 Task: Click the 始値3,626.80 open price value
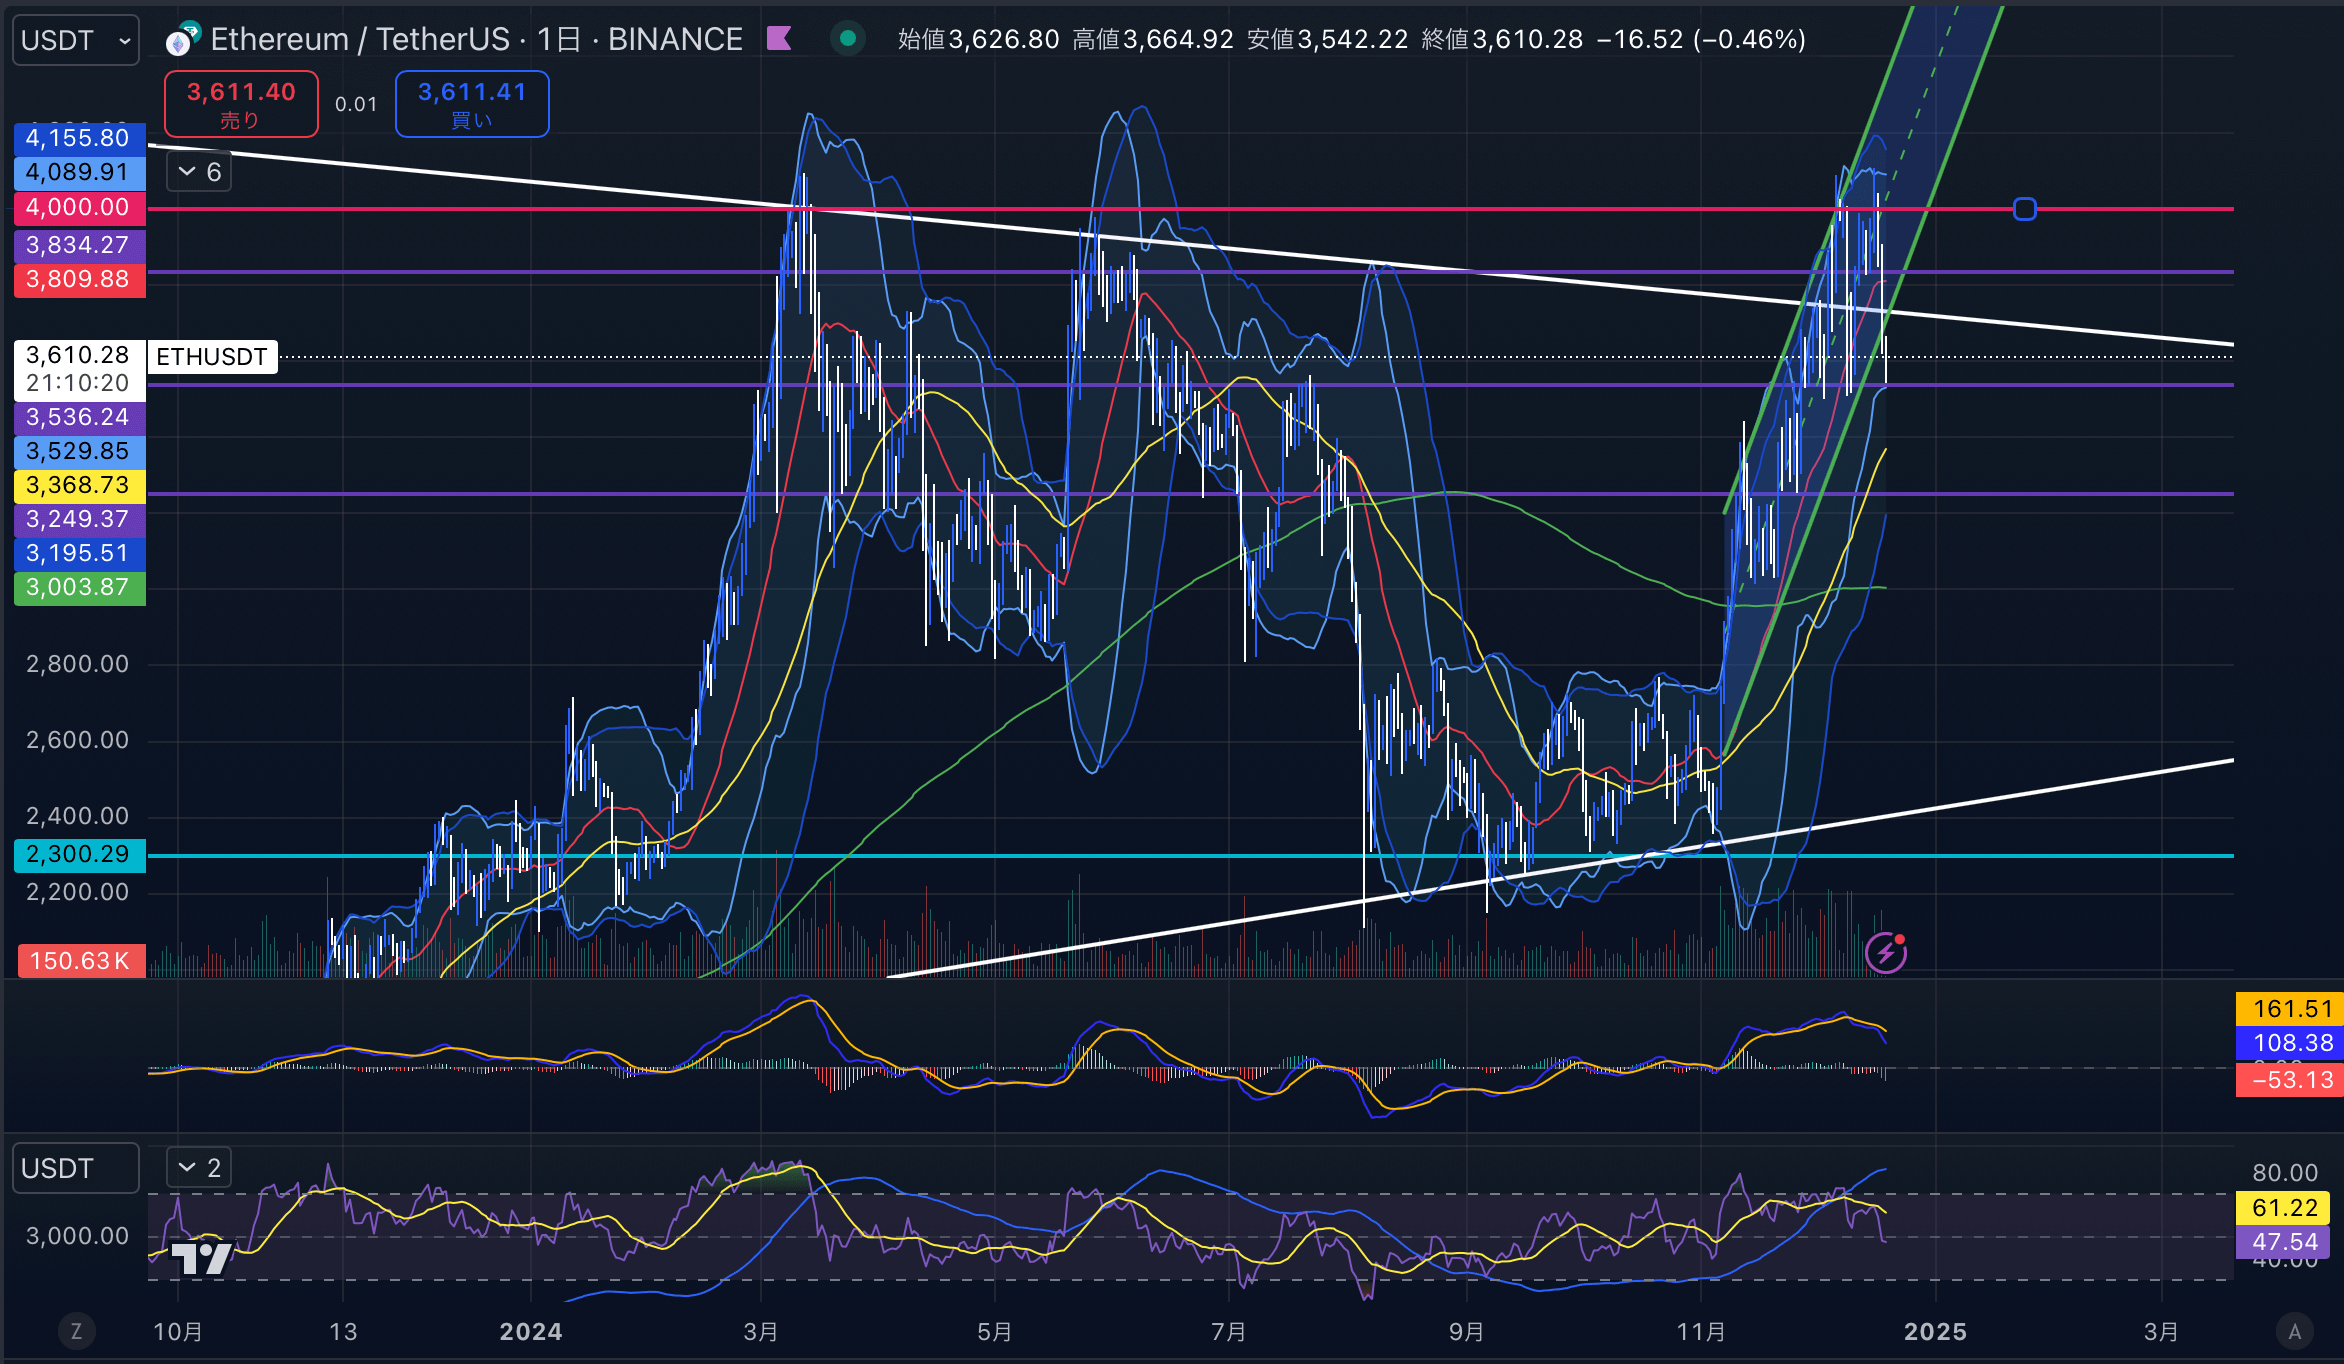coord(978,39)
